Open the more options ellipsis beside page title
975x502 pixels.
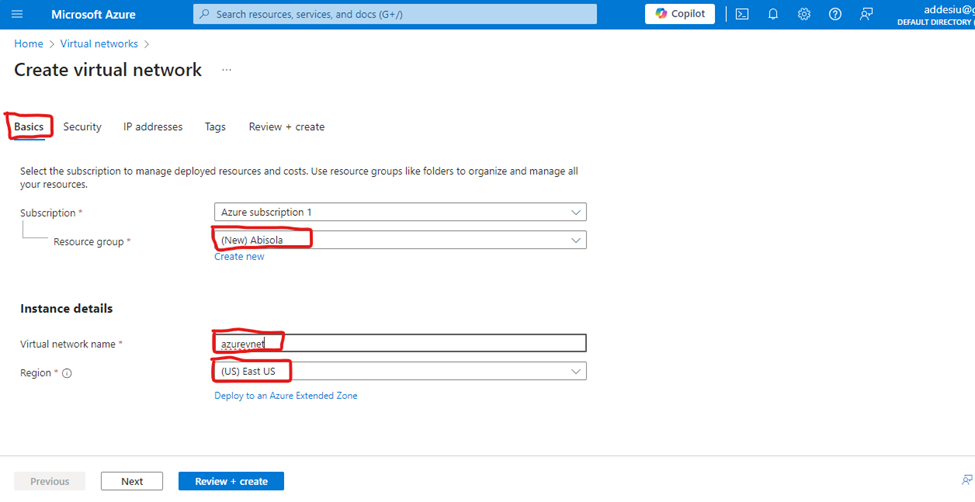[227, 70]
